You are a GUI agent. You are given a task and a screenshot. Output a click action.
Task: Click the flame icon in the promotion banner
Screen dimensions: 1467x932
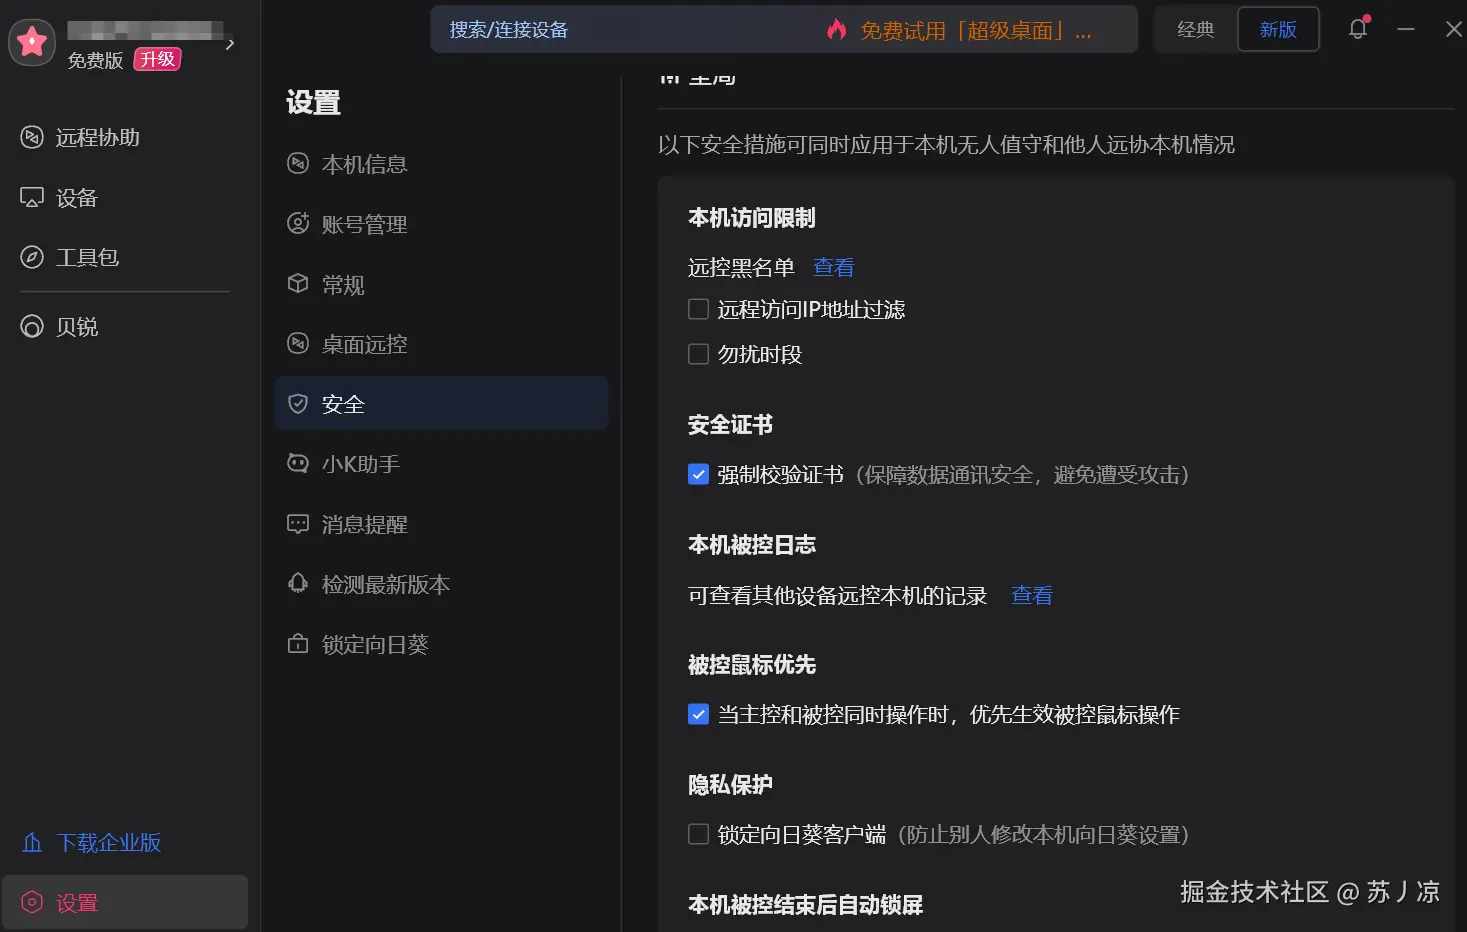coord(836,30)
